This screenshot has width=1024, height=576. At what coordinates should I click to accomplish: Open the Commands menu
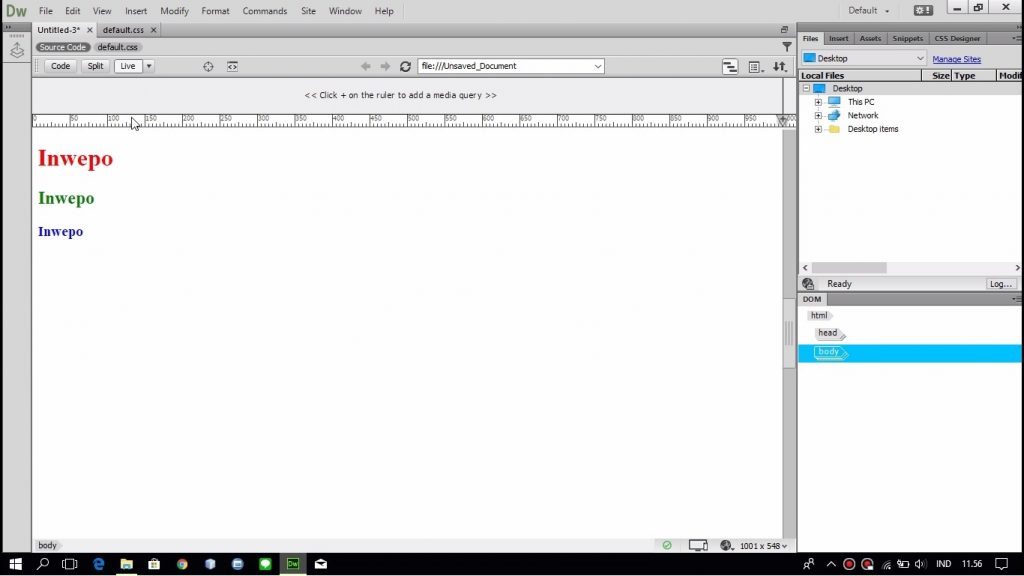pyautogui.click(x=264, y=11)
